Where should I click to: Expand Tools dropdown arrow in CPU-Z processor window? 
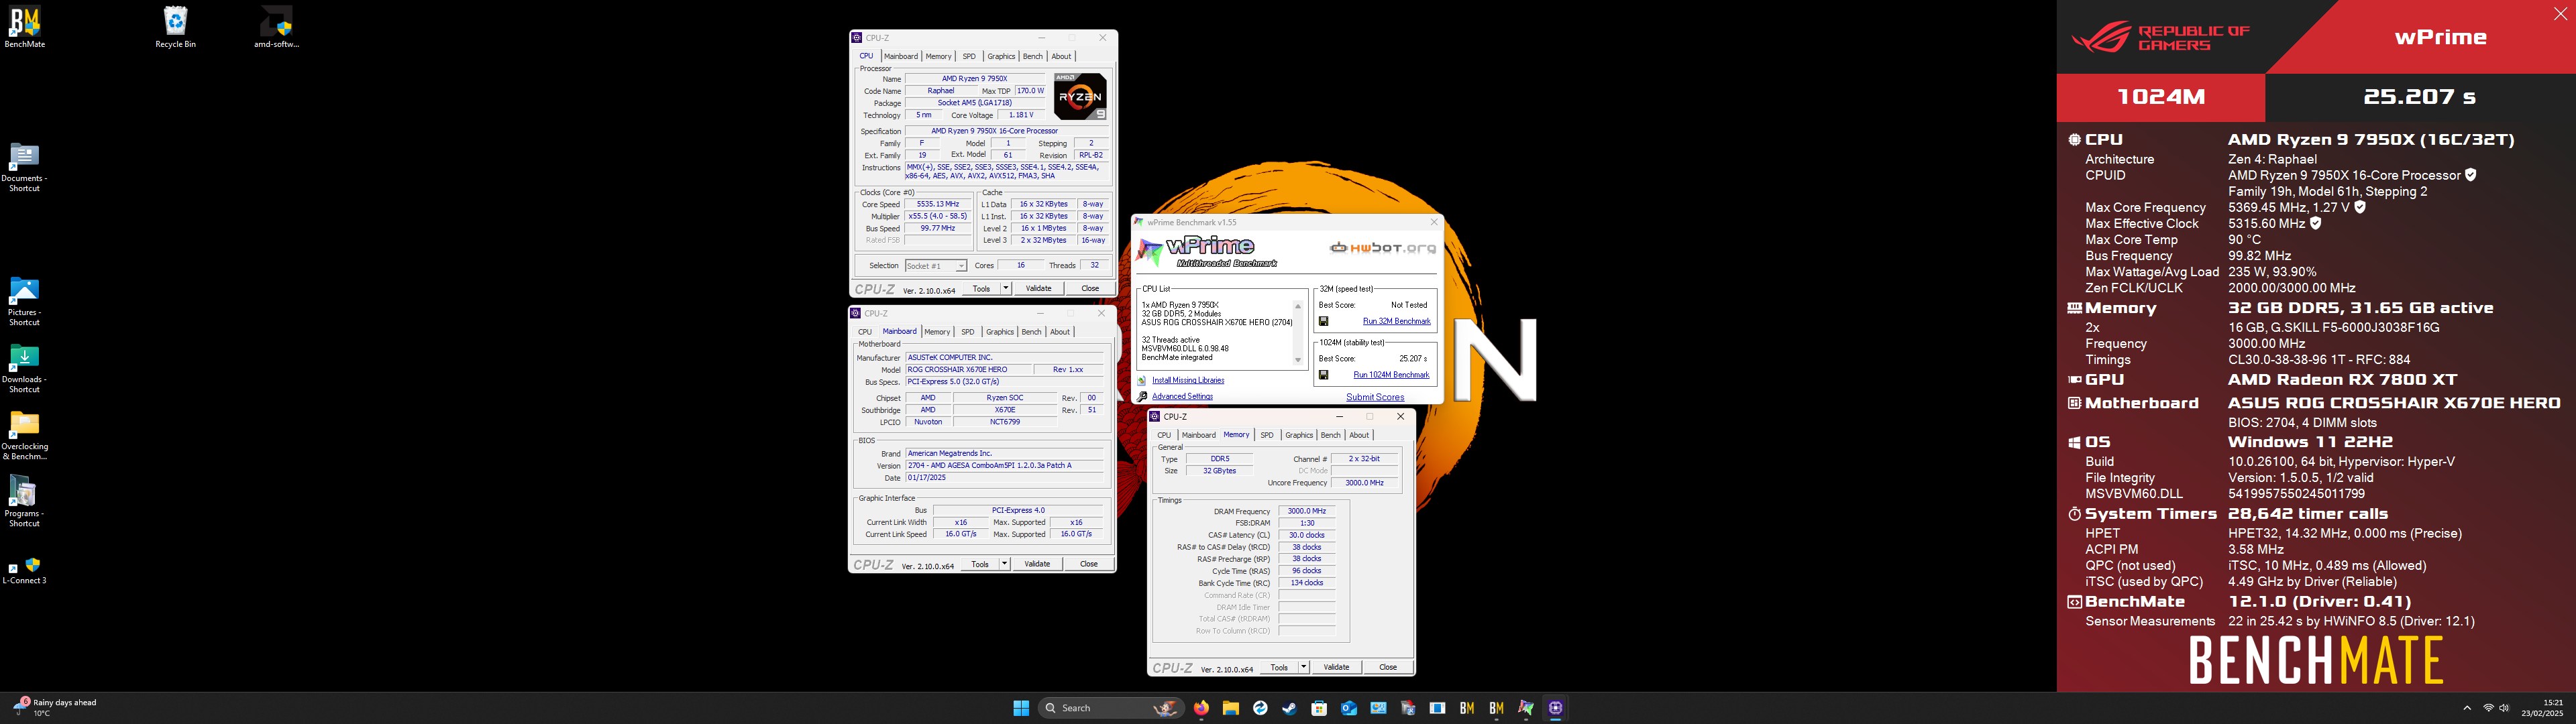point(1005,288)
